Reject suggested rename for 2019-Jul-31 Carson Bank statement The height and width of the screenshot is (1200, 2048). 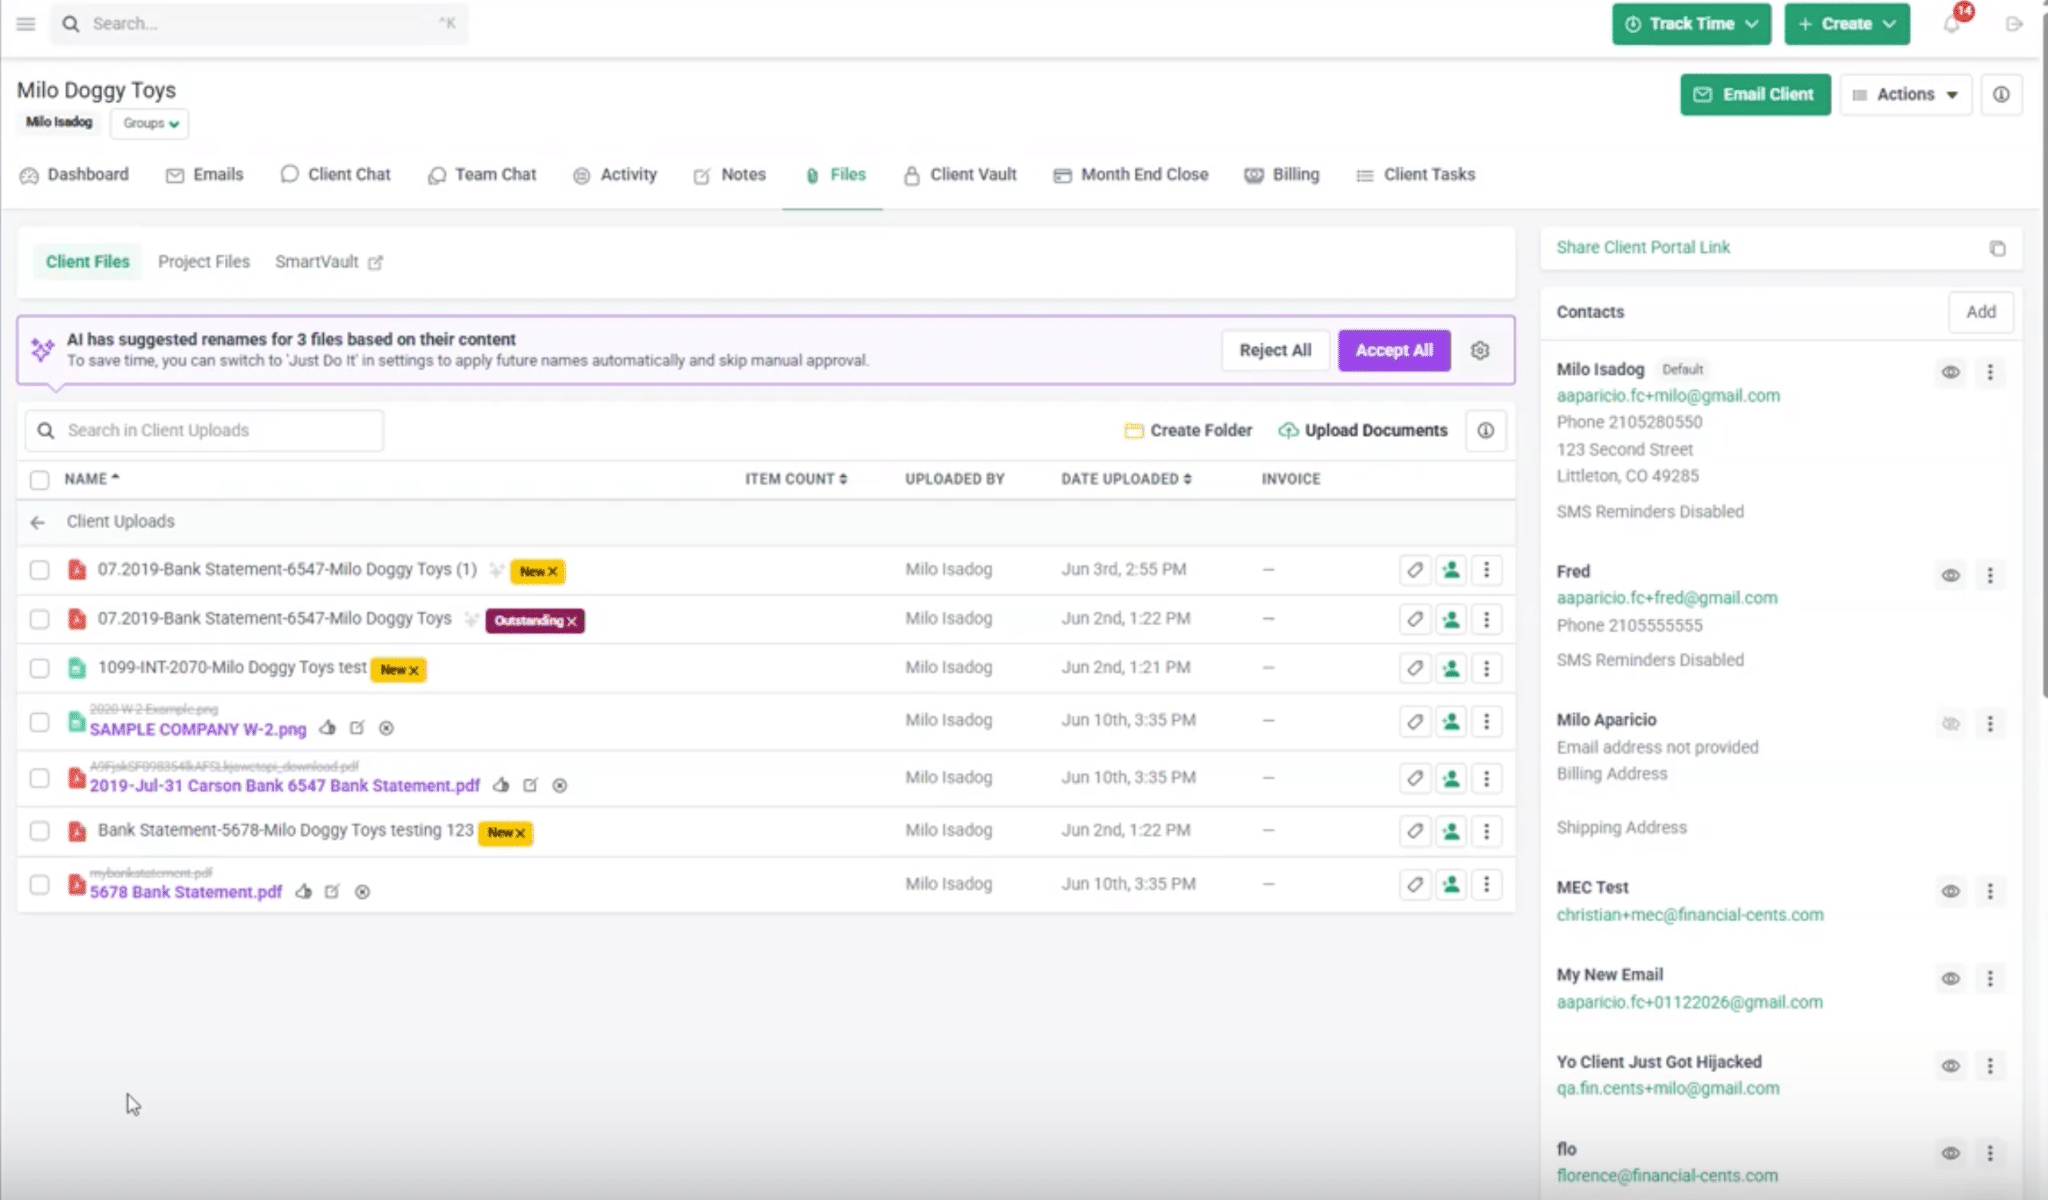[x=560, y=785]
